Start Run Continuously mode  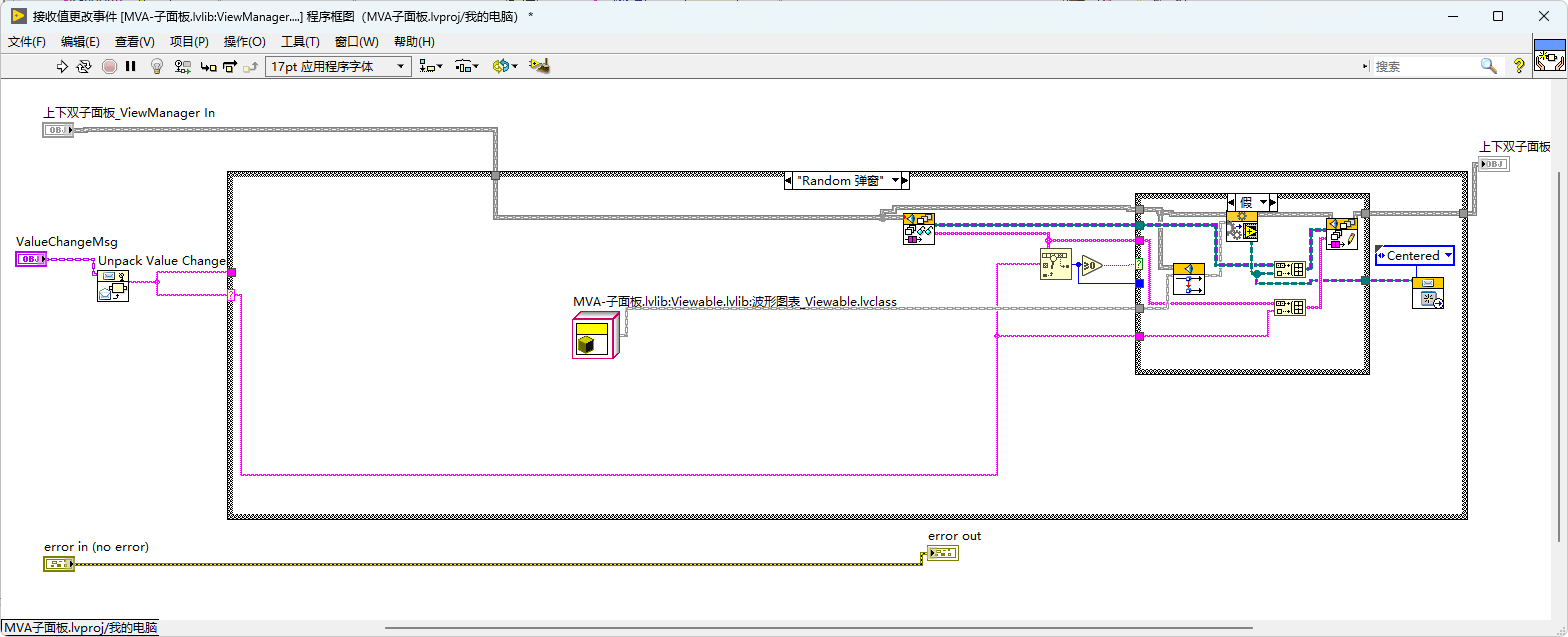84,66
